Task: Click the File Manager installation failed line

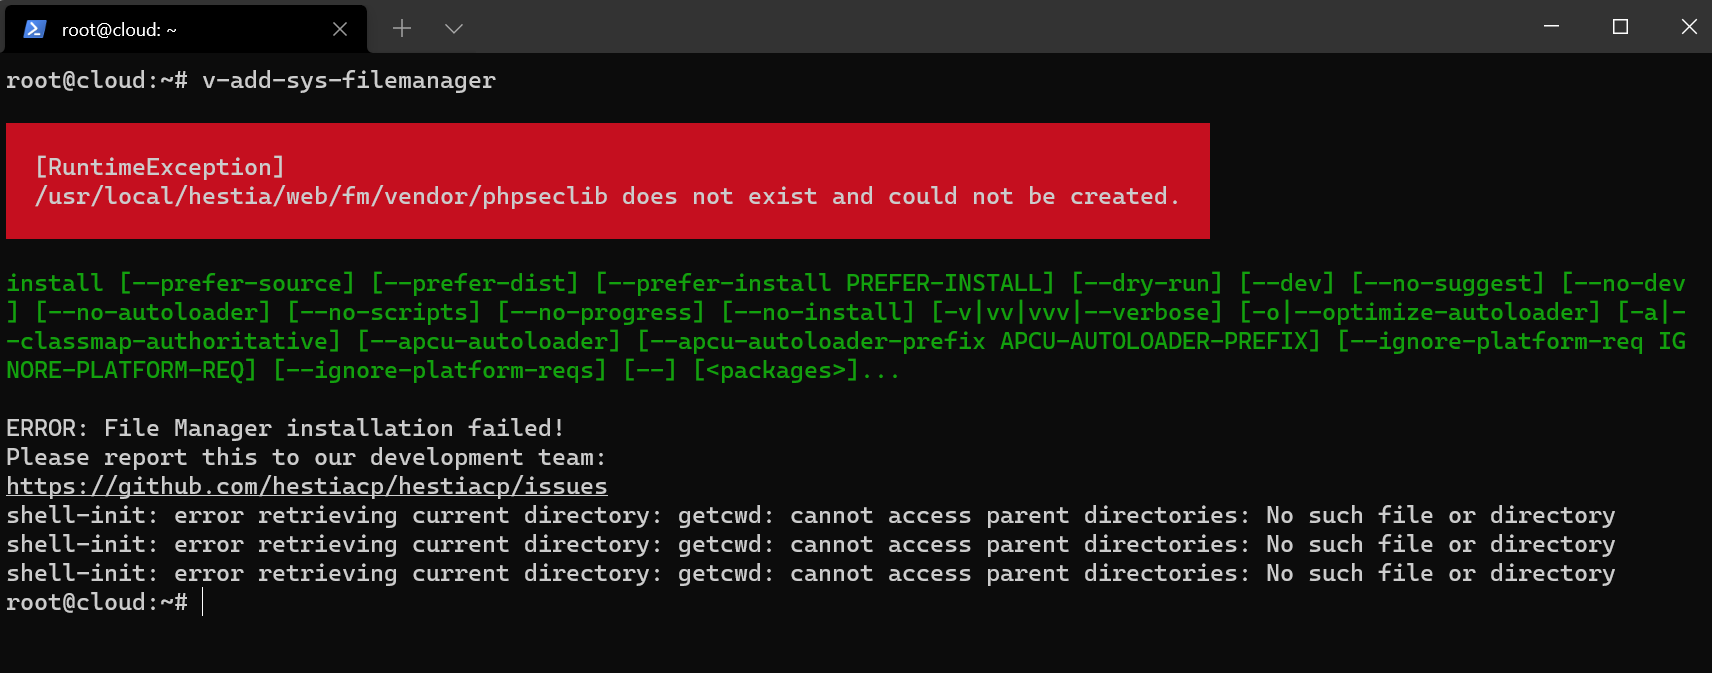Action: point(285,428)
